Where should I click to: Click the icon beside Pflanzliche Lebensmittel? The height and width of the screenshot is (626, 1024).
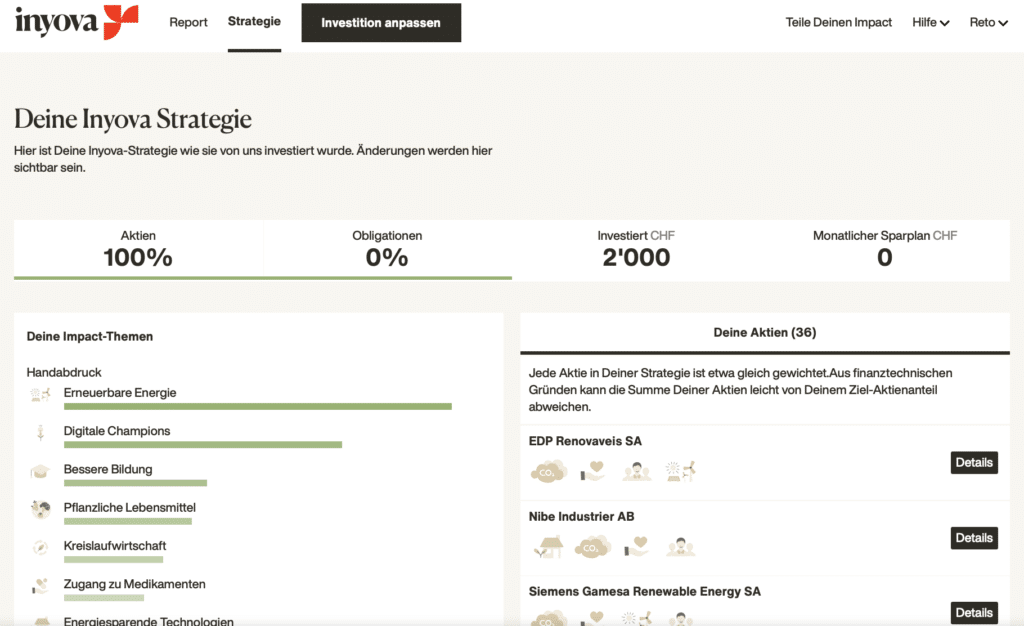tap(40, 509)
